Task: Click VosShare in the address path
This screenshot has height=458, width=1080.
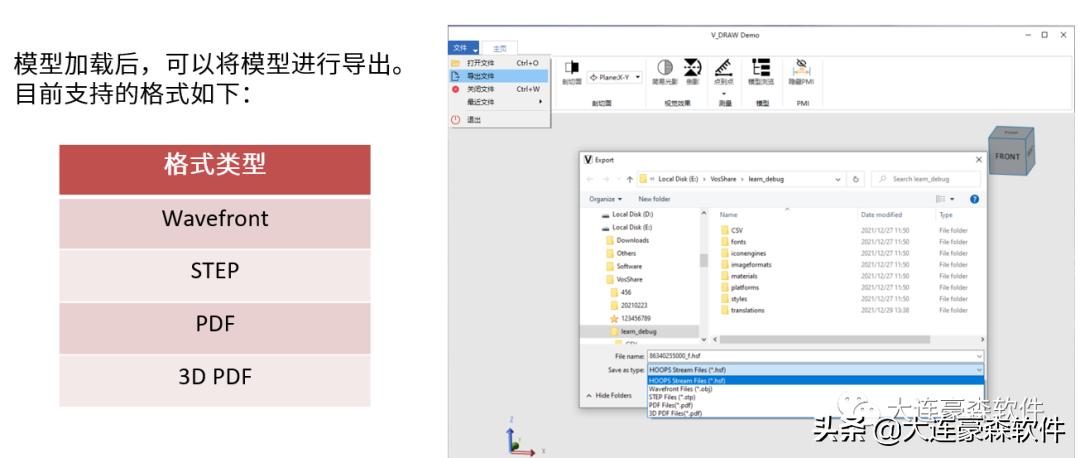Action: (x=721, y=179)
